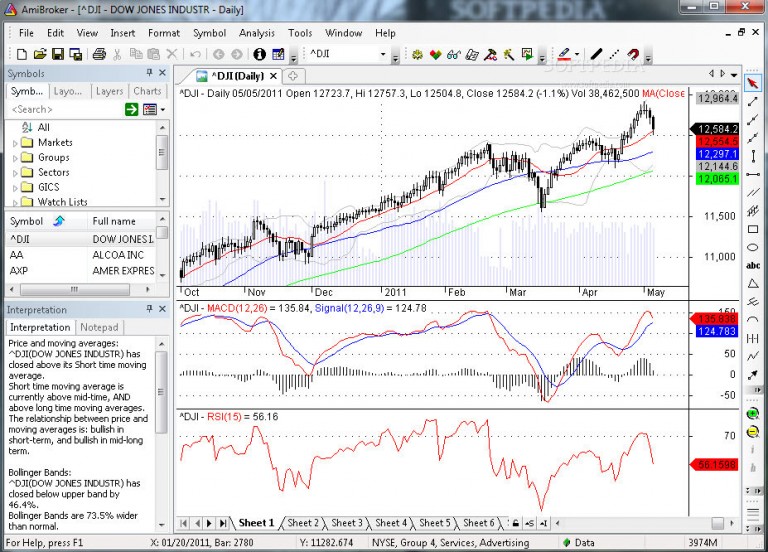Toggle the magnet snap-to-price tool
Viewport: 768px width, 552px height.
(633, 54)
